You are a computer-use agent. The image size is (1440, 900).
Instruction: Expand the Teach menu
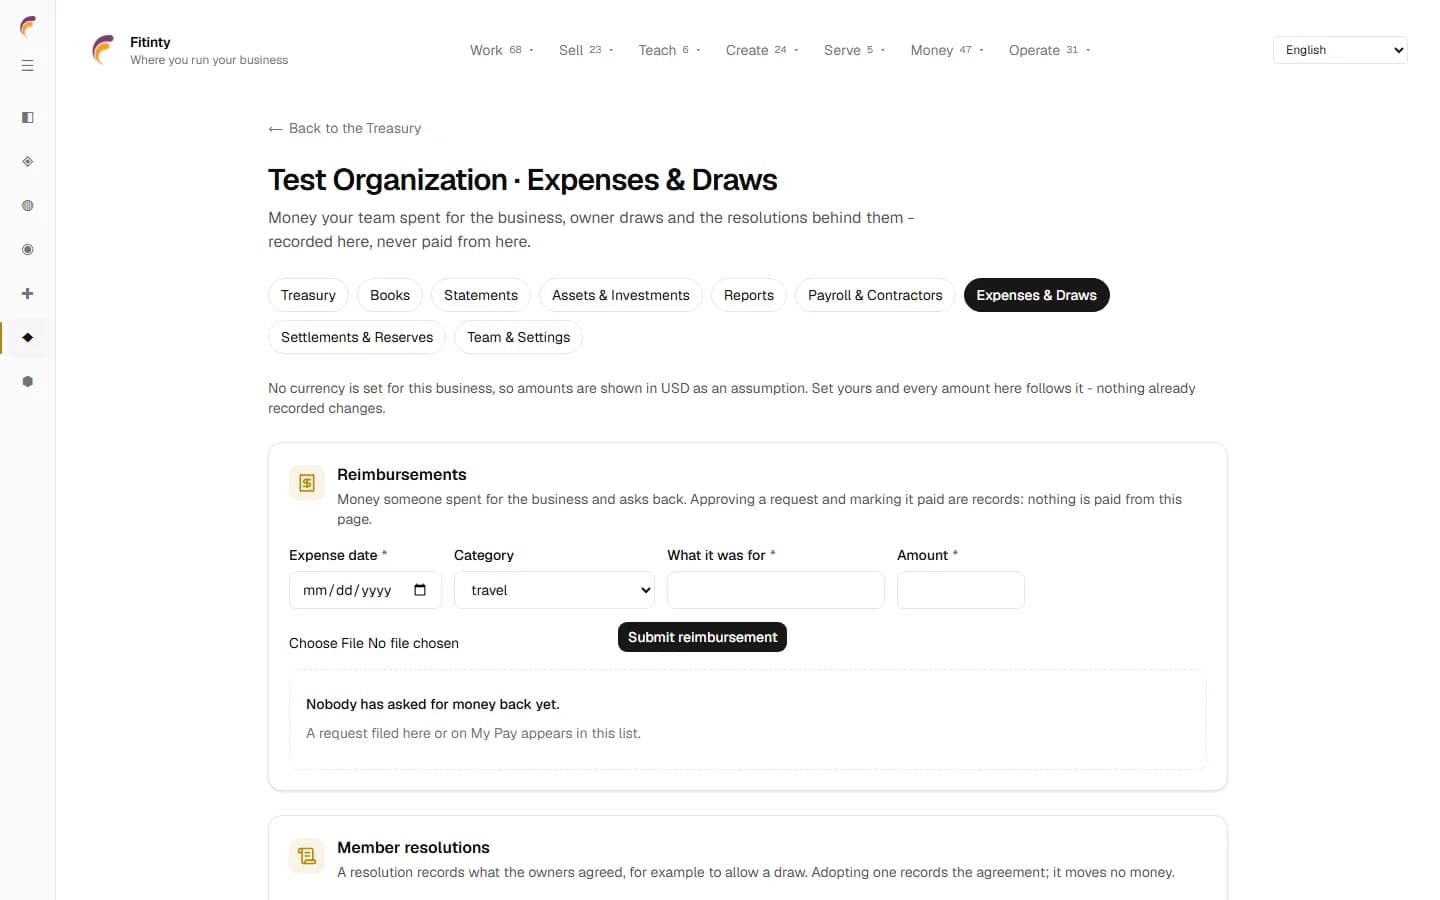[x=669, y=50]
